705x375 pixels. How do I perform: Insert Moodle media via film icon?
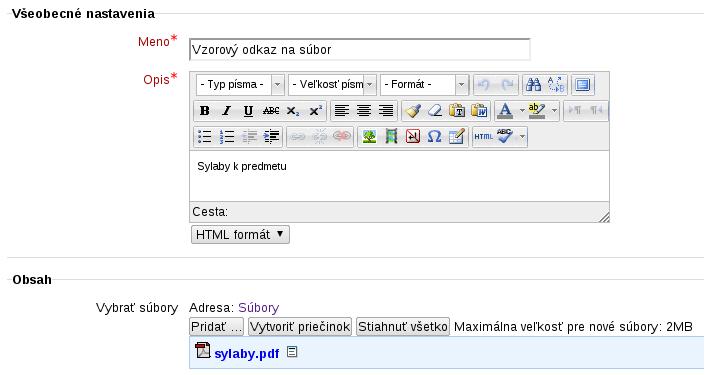[x=391, y=137]
